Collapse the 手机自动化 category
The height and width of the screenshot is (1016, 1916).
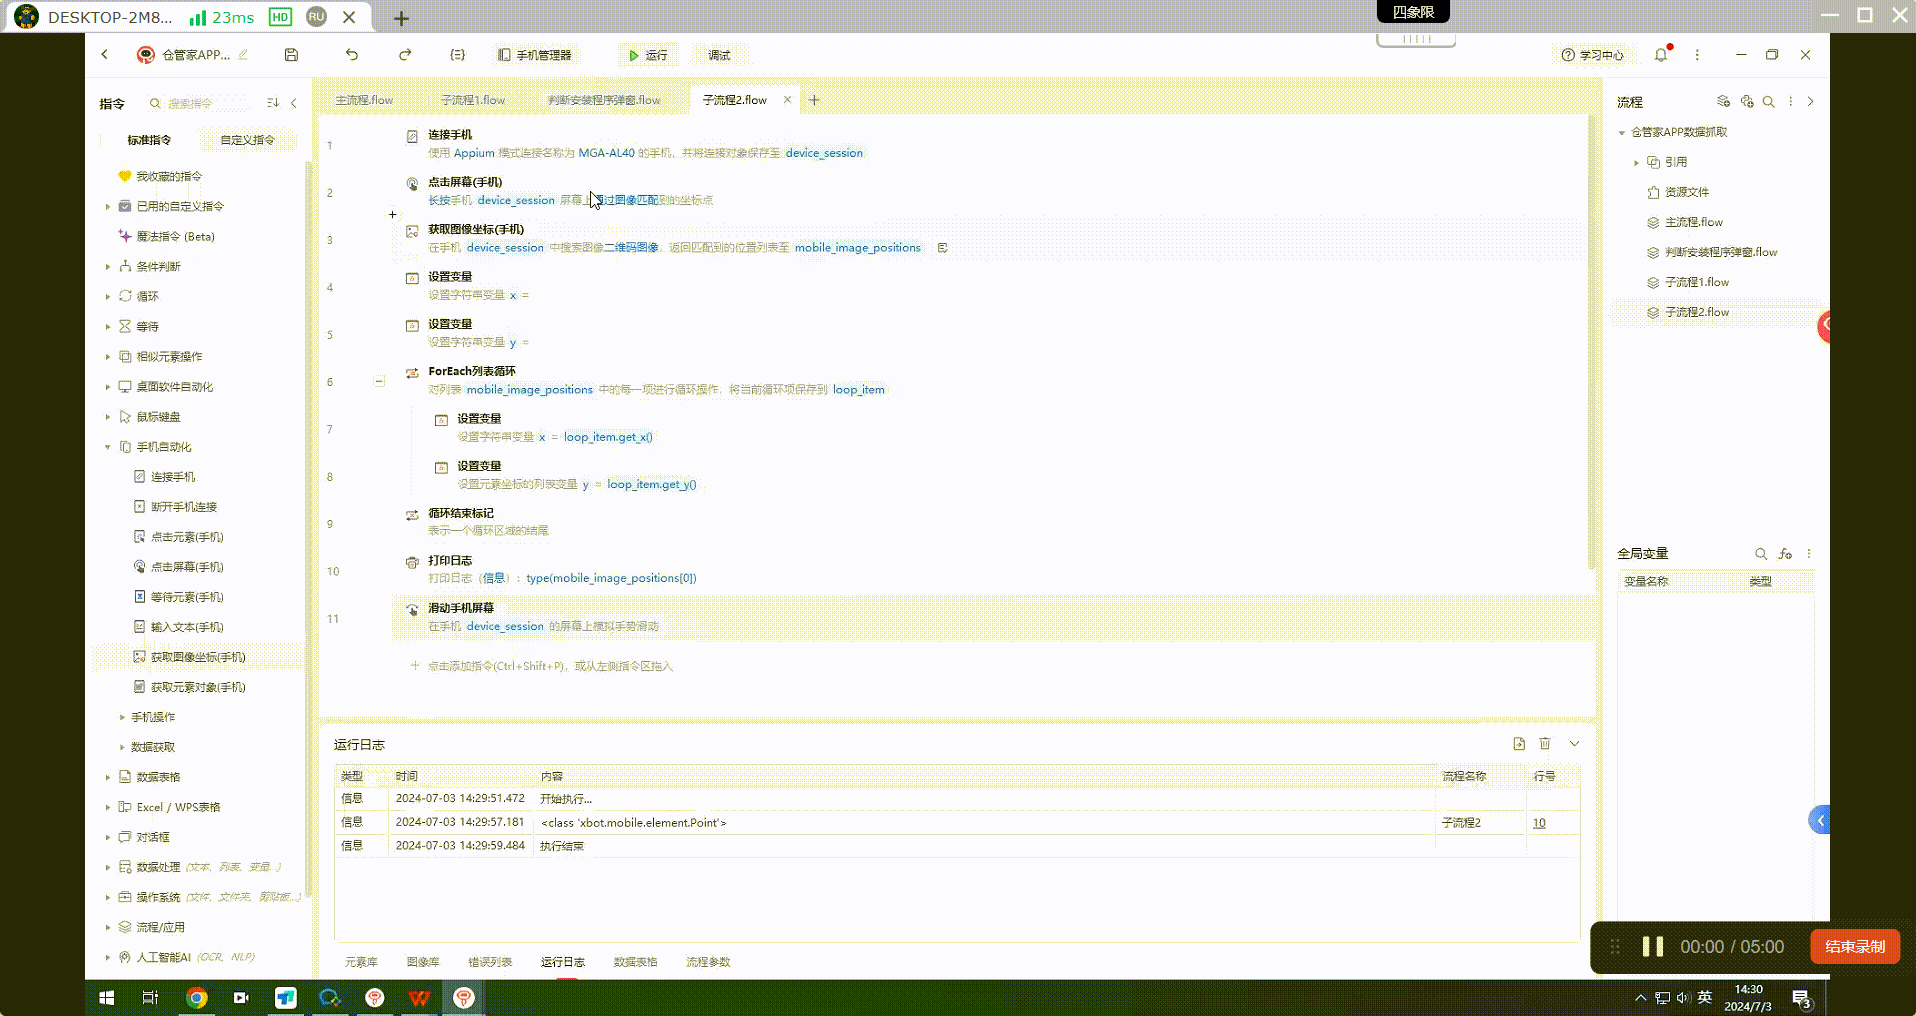click(x=108, y=447)
